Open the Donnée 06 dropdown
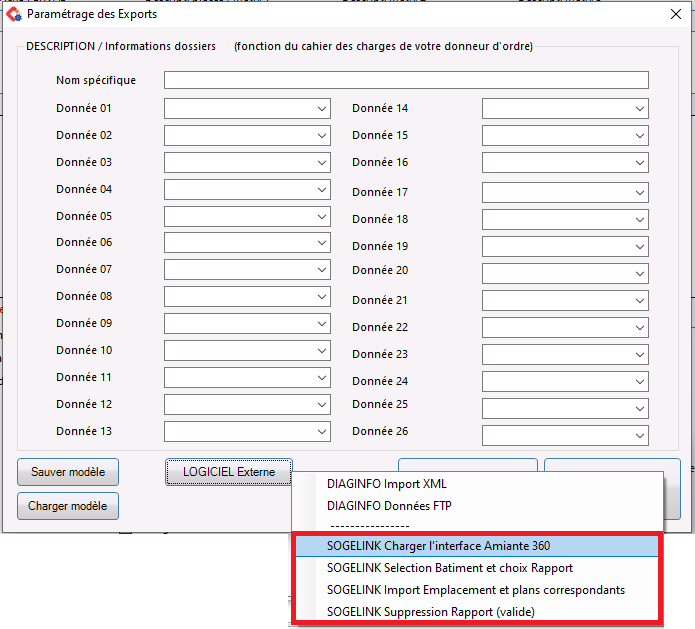Viewport: 695px width, 629px height. pyautogui.click(x=247, y=243)
